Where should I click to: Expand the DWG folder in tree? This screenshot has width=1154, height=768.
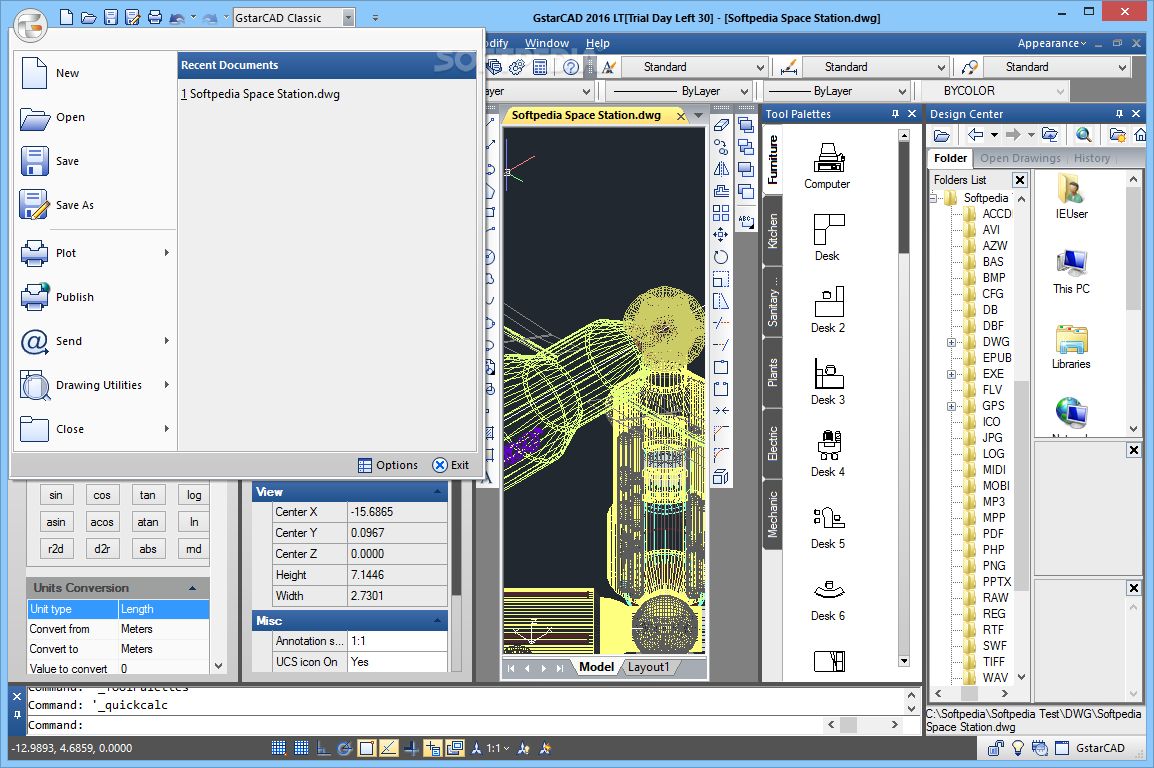click(x=951, y=342)
